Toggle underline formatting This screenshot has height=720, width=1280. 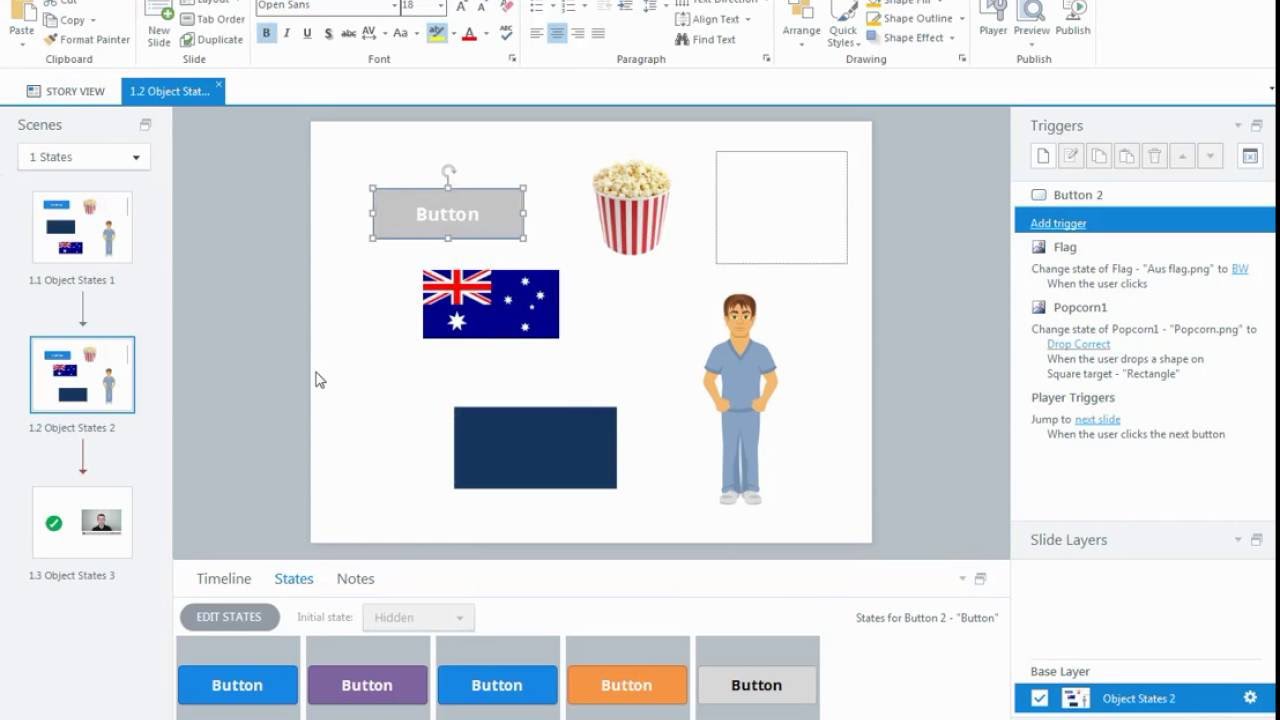[x=307, y=33]
